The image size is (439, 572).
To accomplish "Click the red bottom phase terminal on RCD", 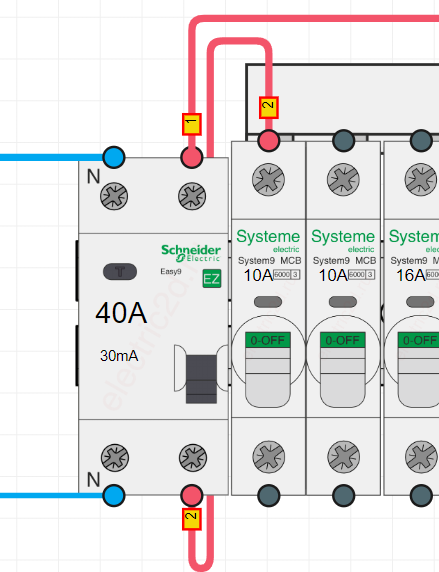I will point(192,495).
